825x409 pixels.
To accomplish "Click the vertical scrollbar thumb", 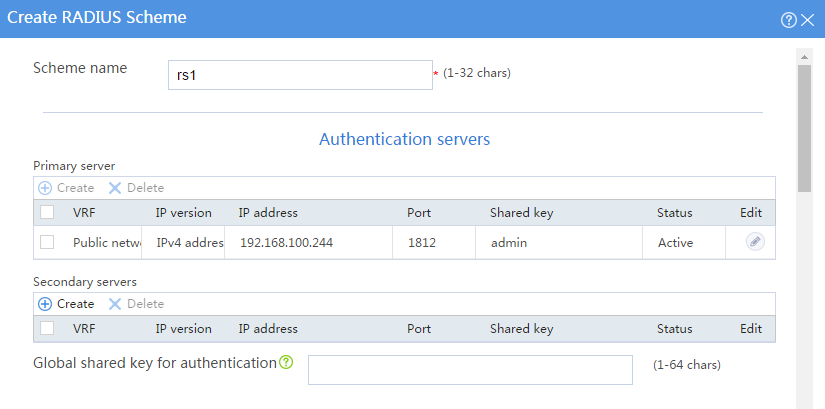I will tap(804, 128).
